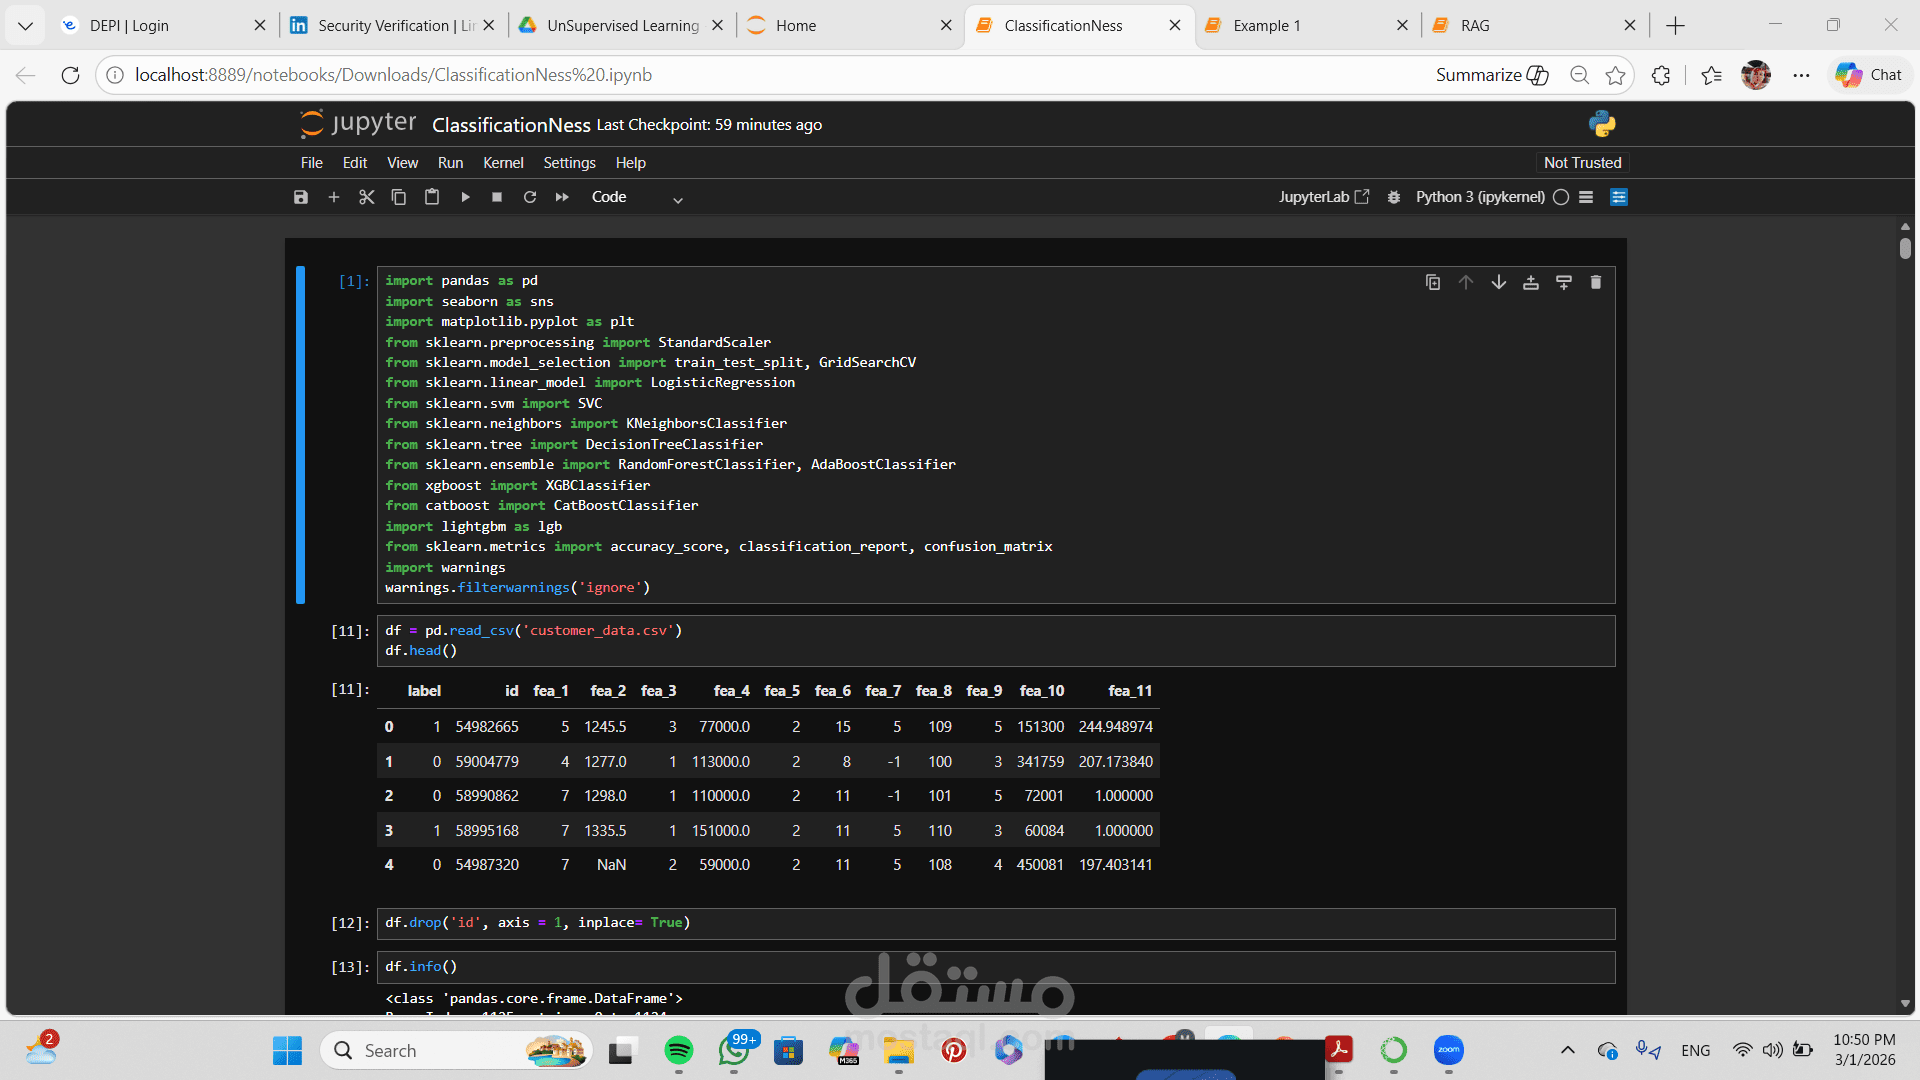Interrupt the kernel with the stop icon
Image resolution: width=1920 pixels, height=1080 pixels.
point(497,197)
